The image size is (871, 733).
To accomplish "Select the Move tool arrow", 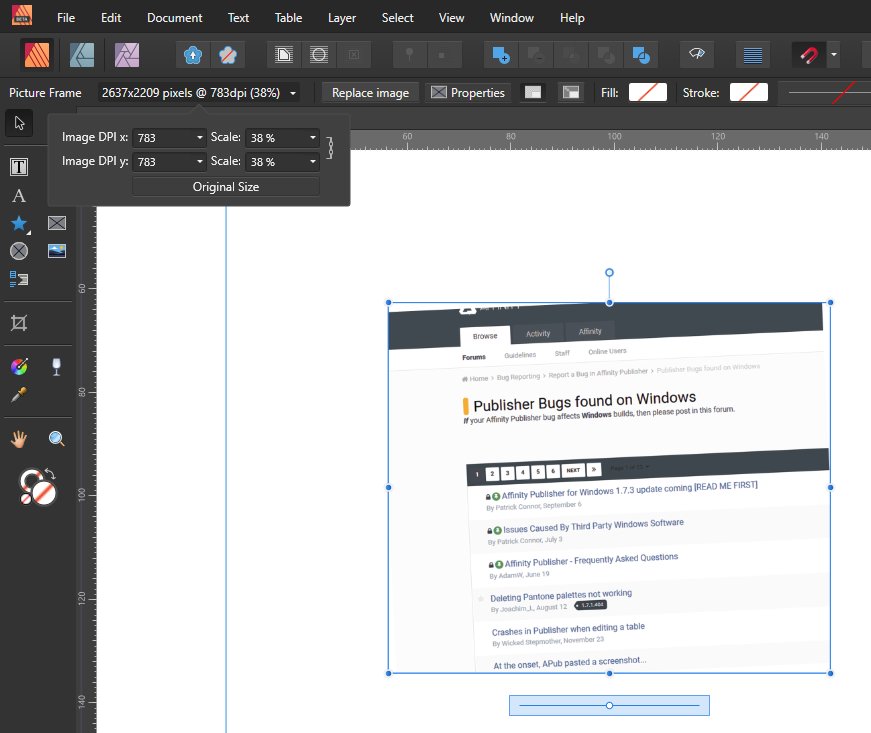I will point(19,123).
